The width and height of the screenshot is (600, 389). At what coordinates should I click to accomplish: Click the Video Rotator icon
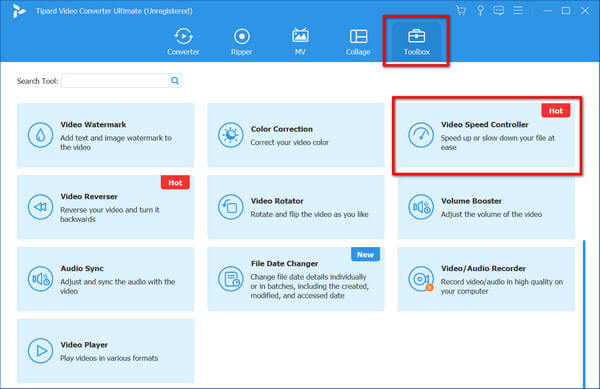pos(230,207)
